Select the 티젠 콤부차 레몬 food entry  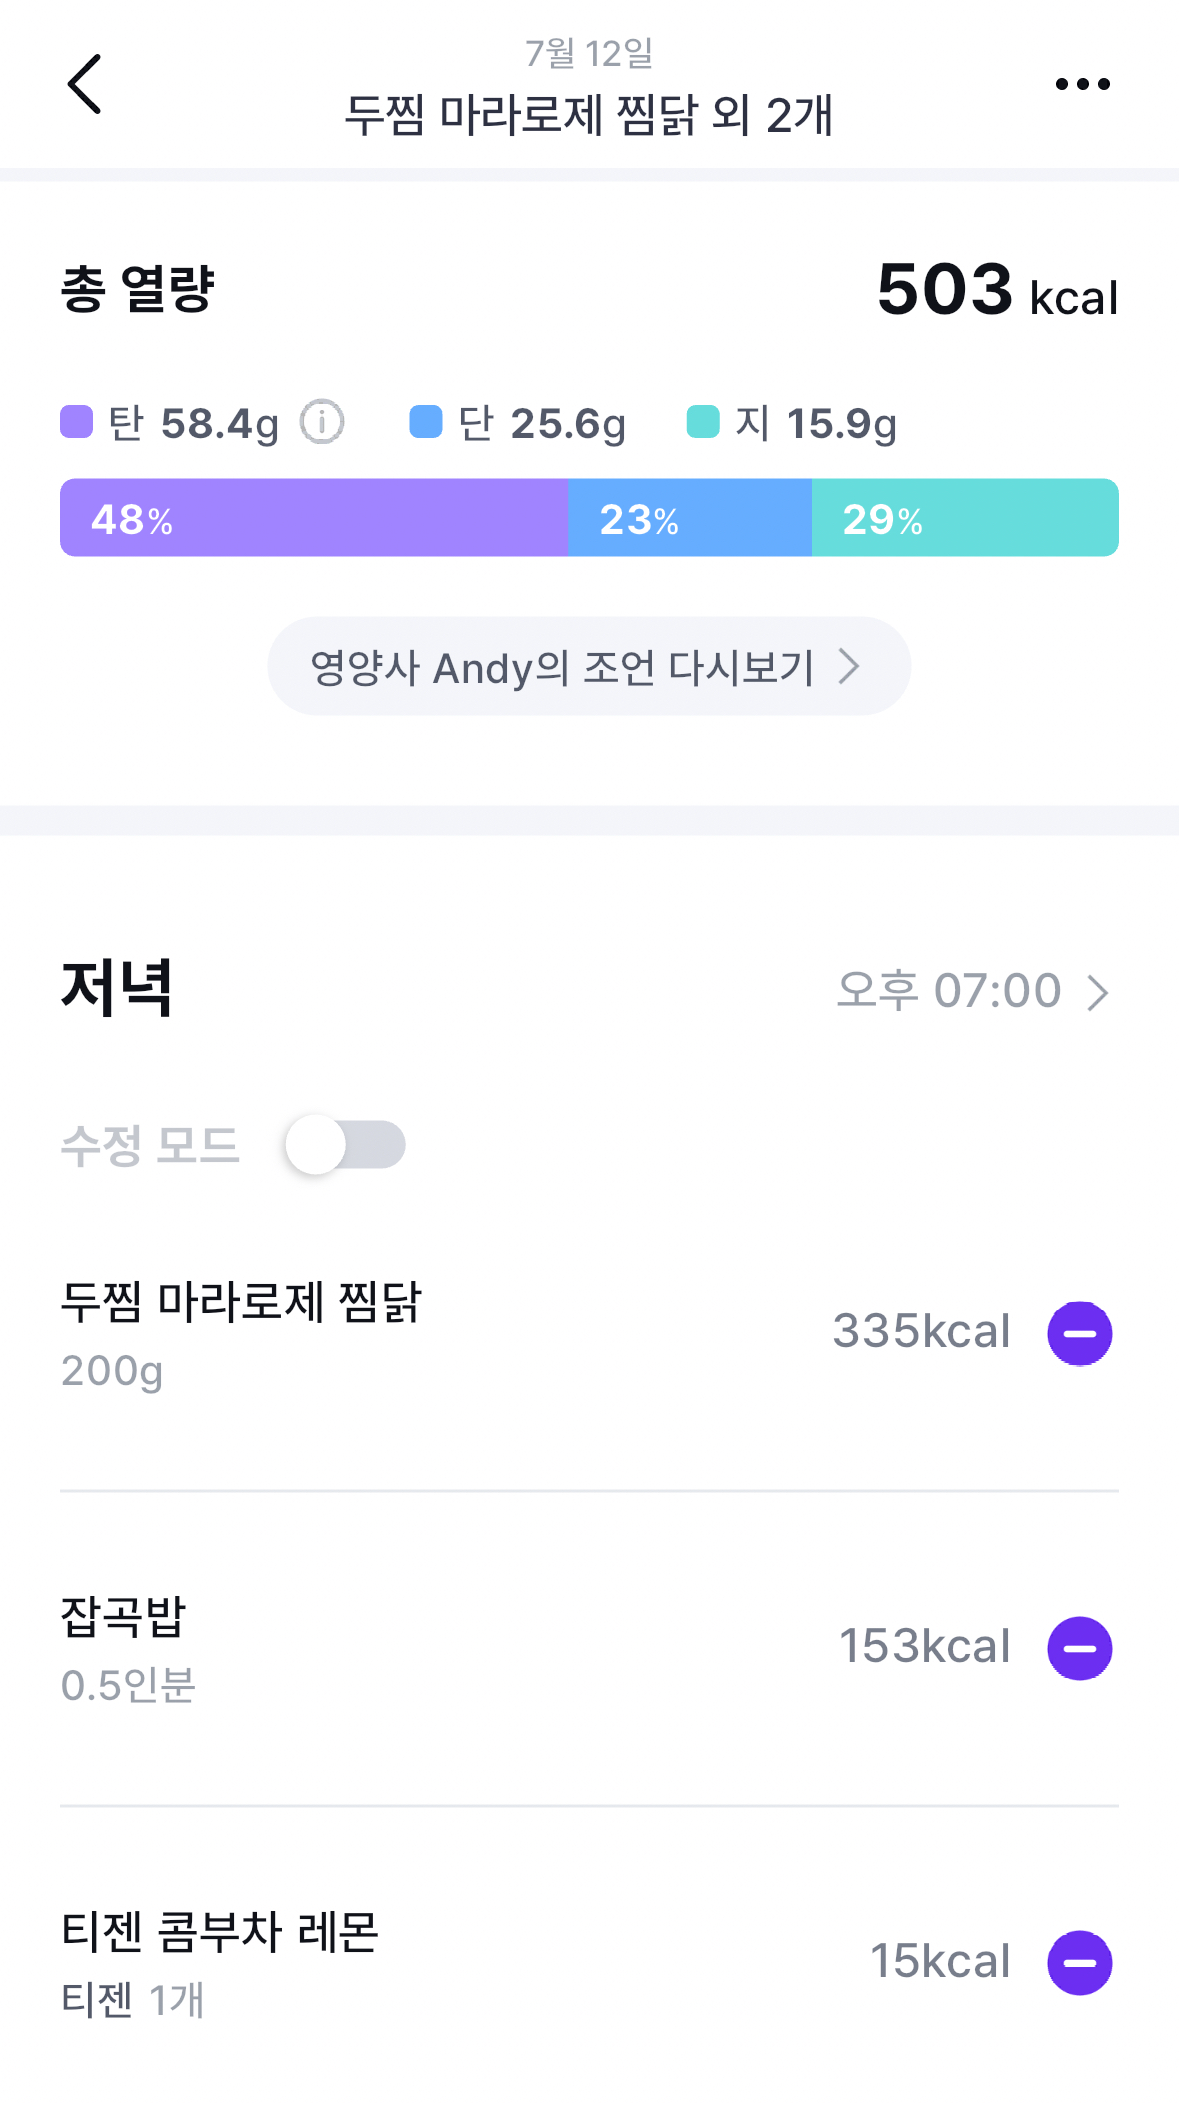[x=220, y=1932]
